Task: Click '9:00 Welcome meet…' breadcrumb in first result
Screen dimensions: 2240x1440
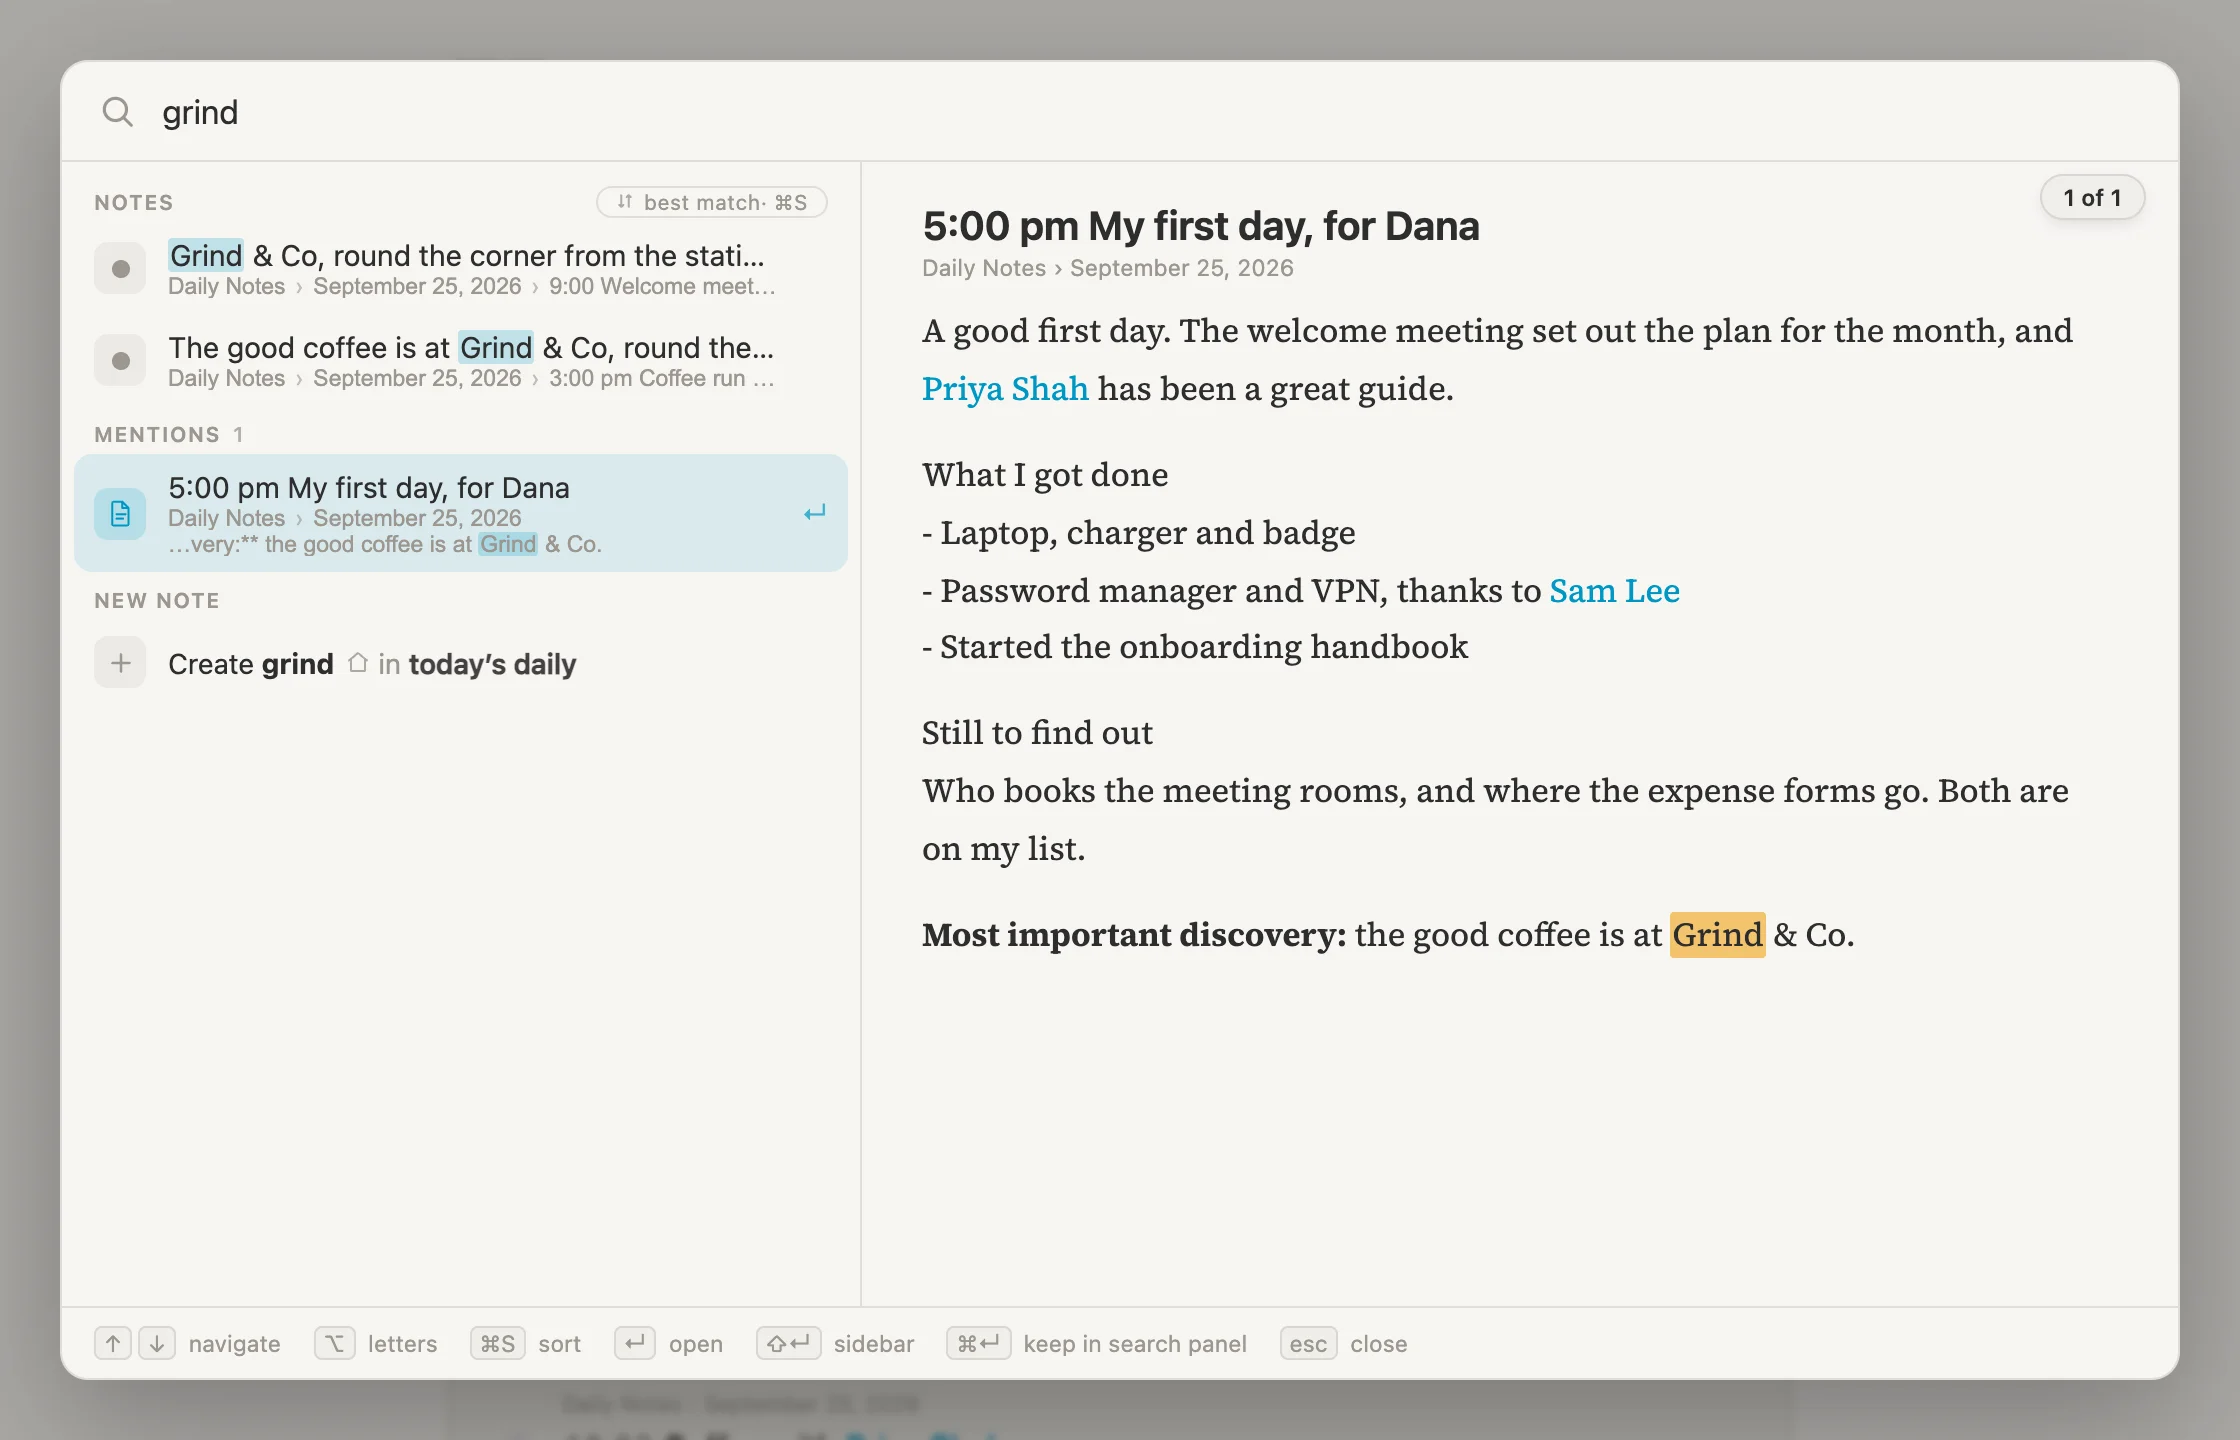Action: tap(662, 286)
